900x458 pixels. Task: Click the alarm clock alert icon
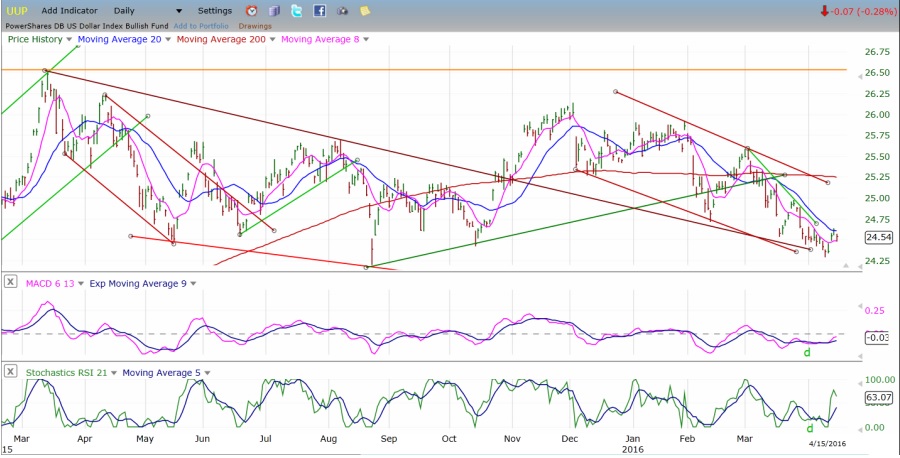tap(252, 10)
